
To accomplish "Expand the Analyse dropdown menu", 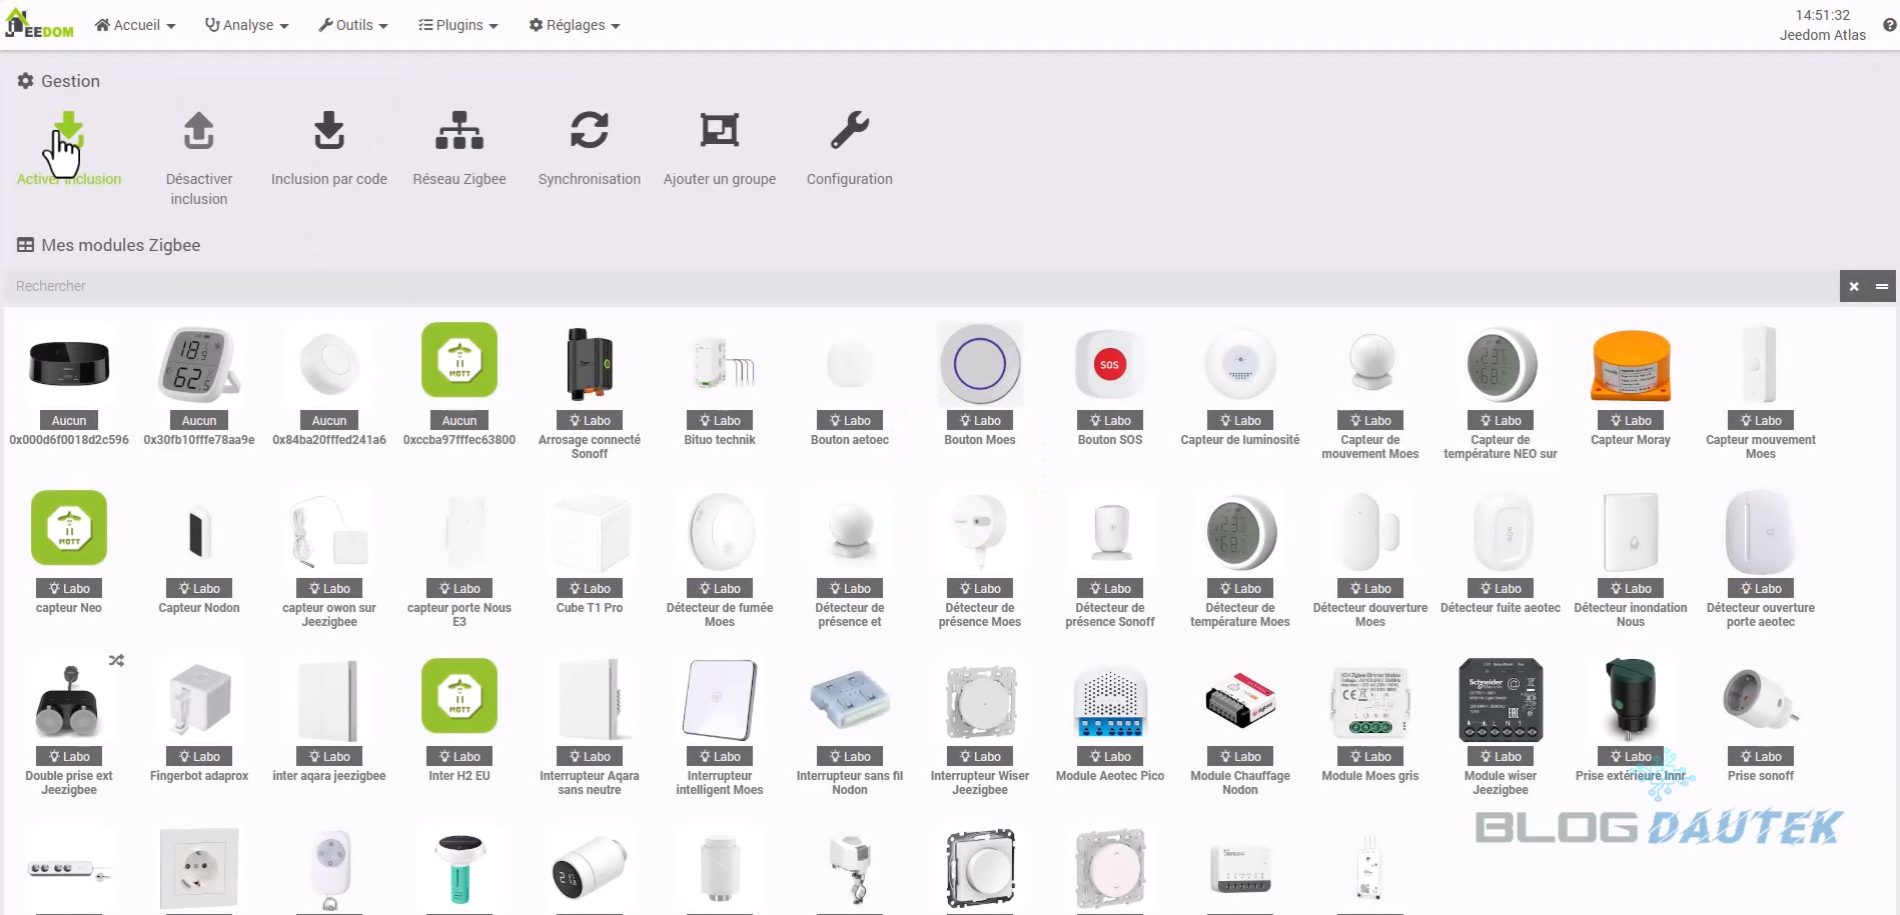I will 247,25.
